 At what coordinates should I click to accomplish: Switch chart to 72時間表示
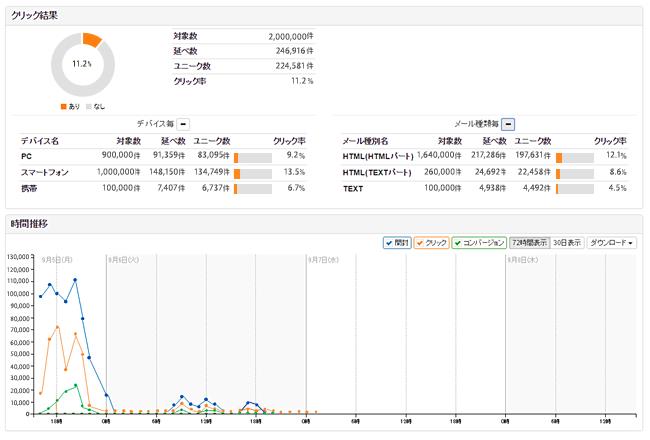tap(529, 243)
